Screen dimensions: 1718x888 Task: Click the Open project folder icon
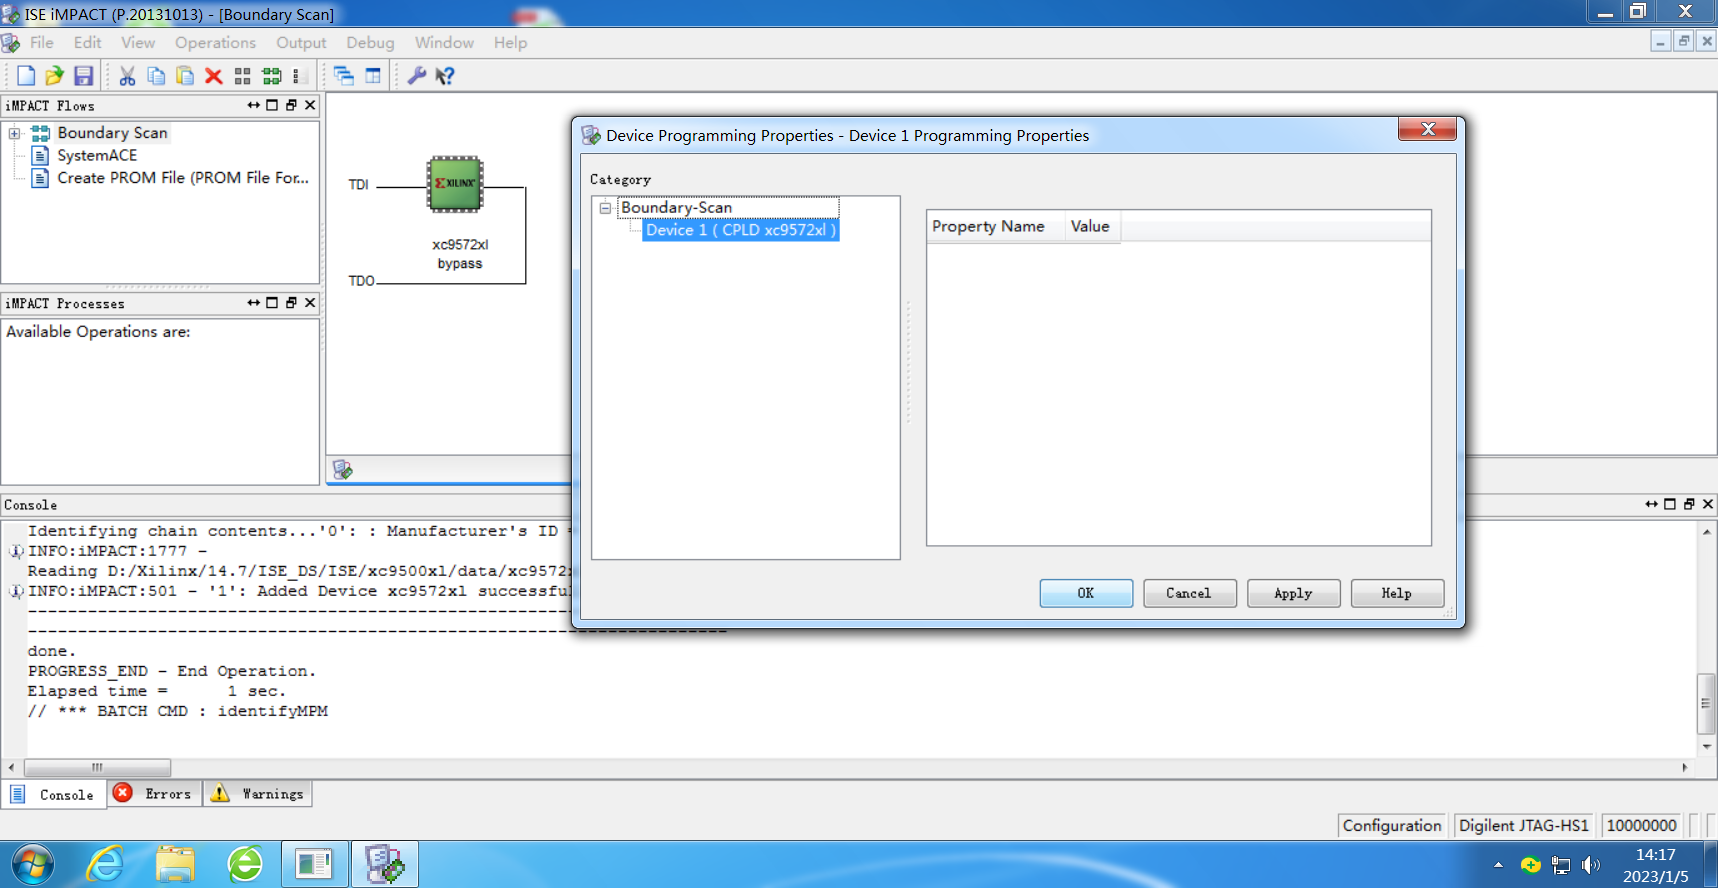point(54,76)
